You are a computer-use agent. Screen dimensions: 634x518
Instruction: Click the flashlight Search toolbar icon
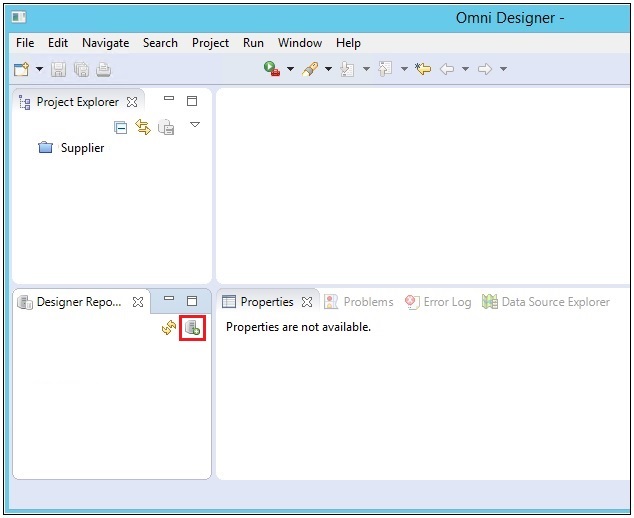coord(310,69)
